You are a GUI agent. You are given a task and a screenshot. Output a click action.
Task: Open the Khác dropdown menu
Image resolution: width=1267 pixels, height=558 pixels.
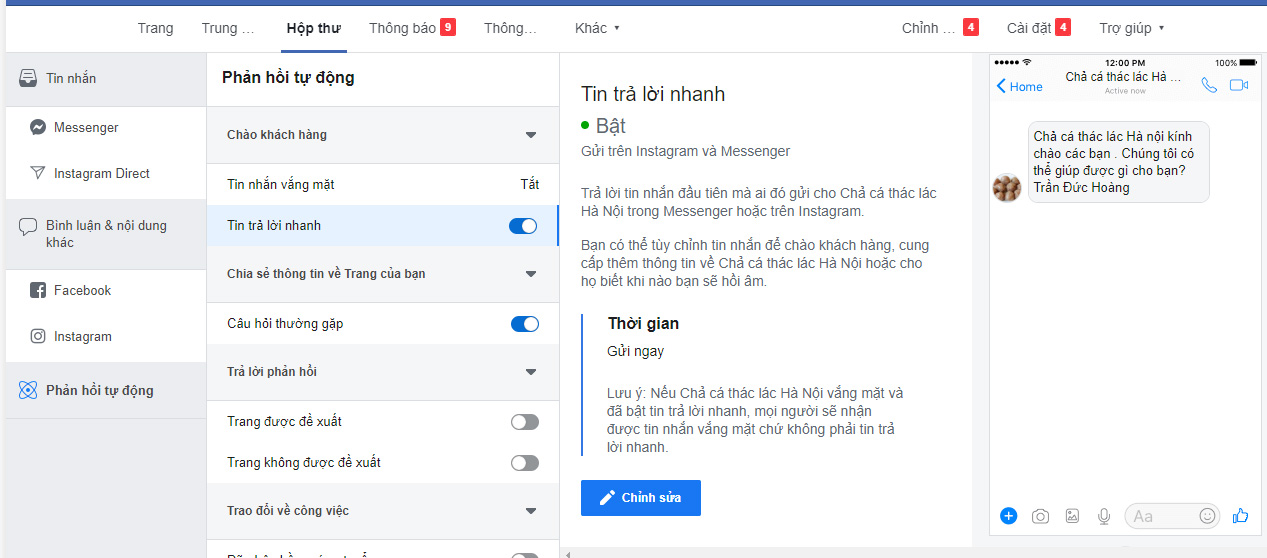pyautogui.click(x=597, y=28)
